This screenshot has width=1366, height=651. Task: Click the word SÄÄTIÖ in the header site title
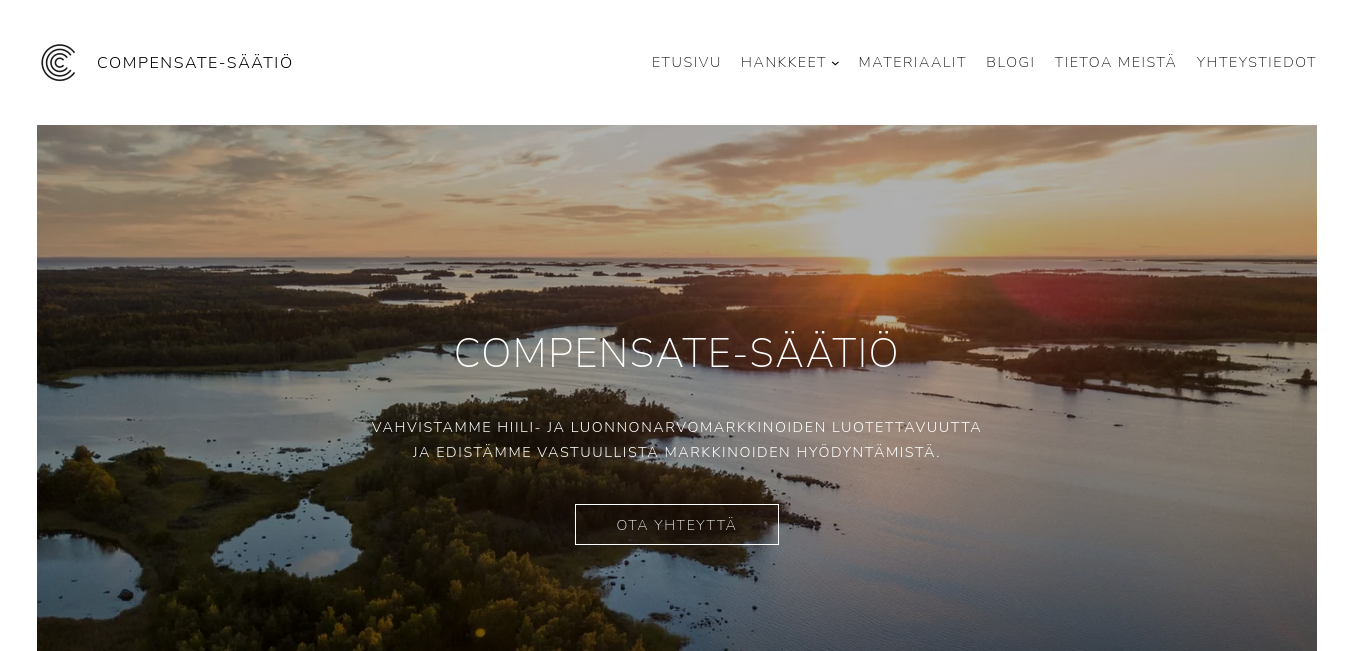coord(260,62)
